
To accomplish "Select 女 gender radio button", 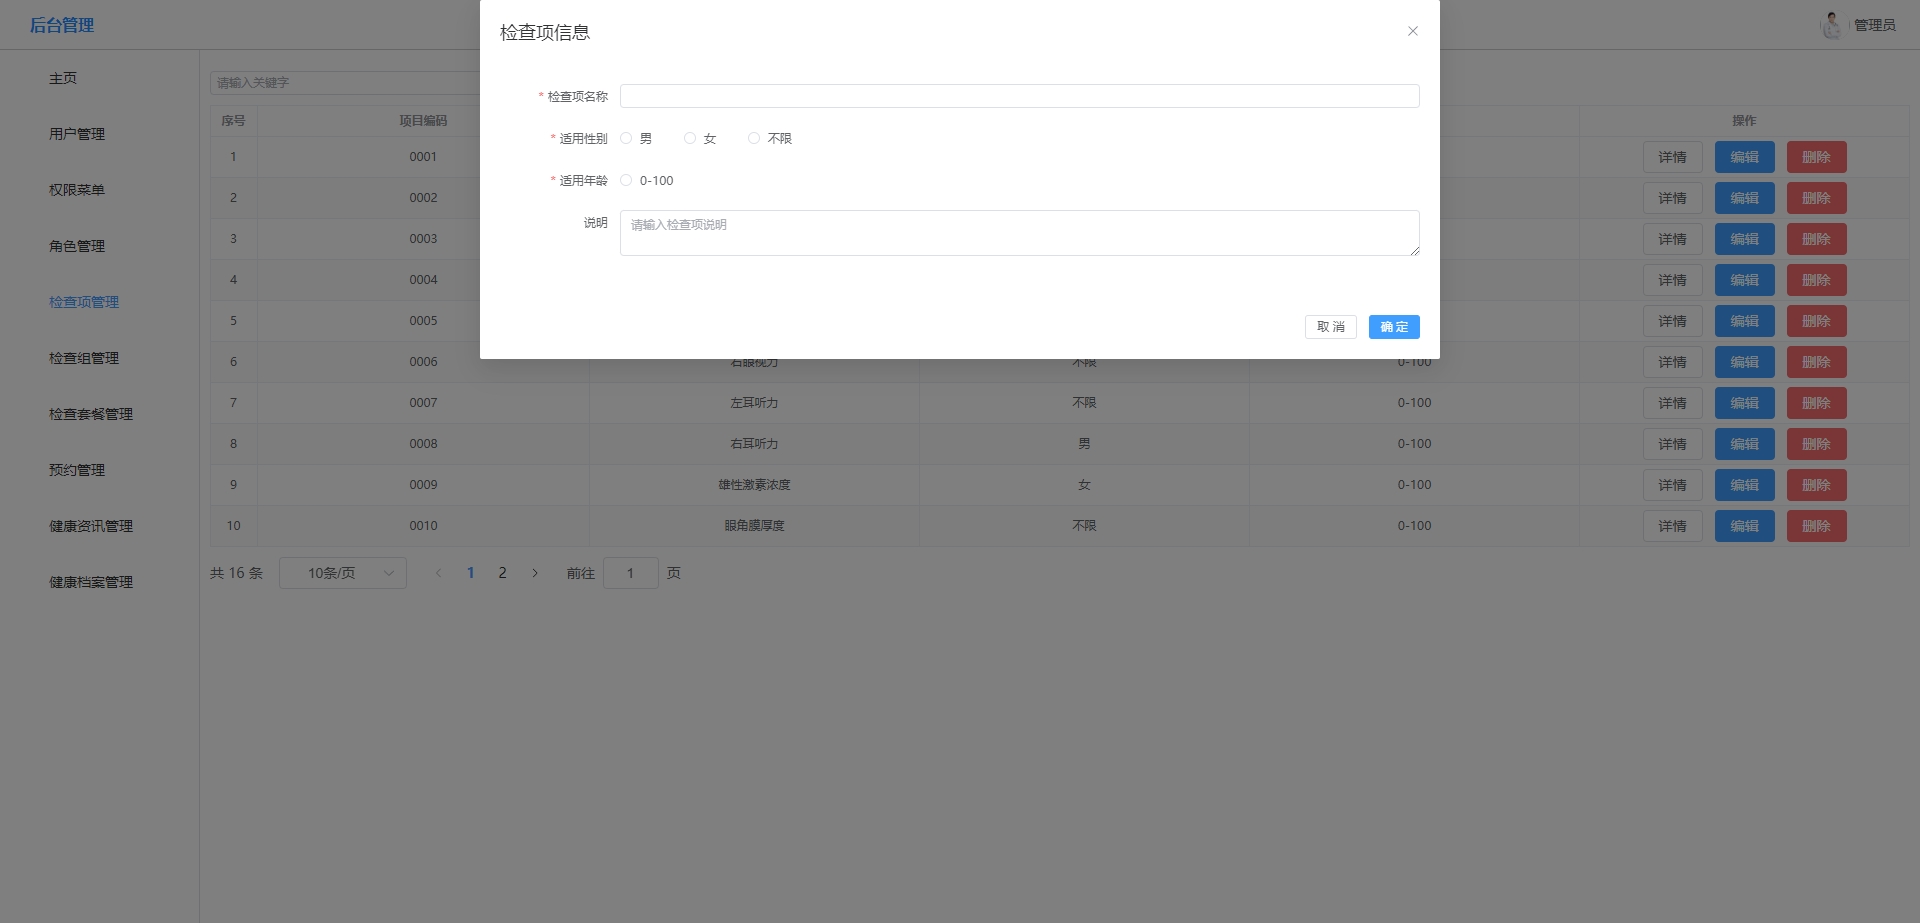I will (x=691, y=139).
